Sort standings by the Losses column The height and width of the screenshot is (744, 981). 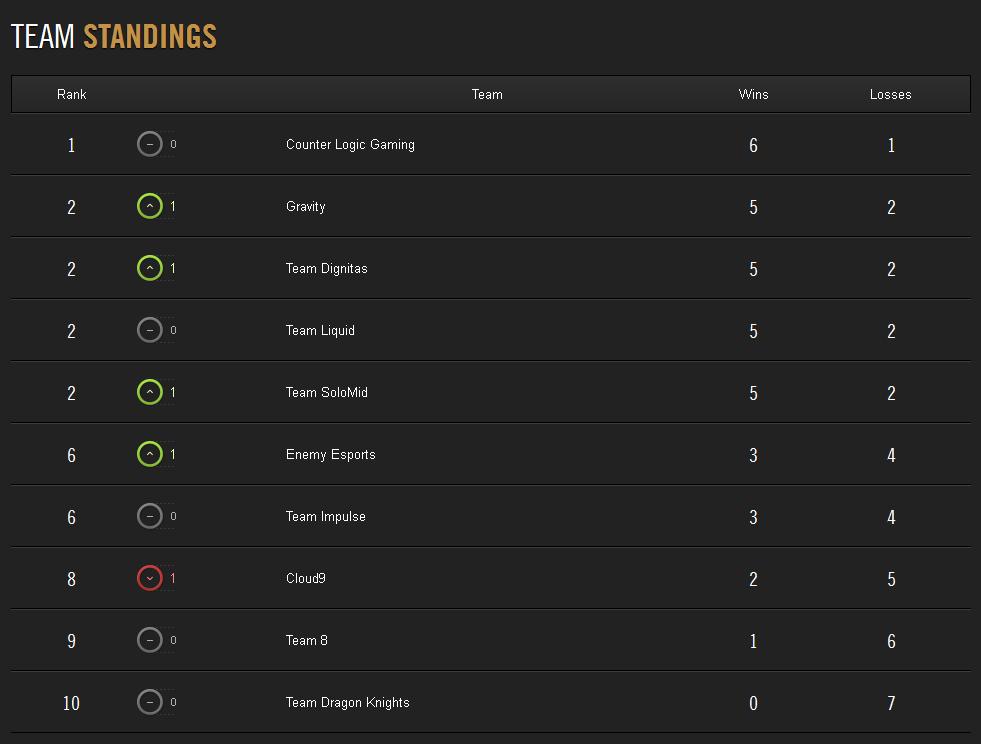(x=890, y=94)
